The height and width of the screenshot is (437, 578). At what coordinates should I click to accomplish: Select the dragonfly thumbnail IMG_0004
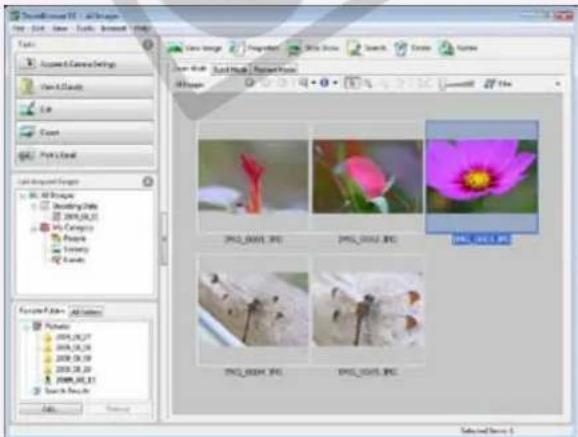tap(253, 309)
